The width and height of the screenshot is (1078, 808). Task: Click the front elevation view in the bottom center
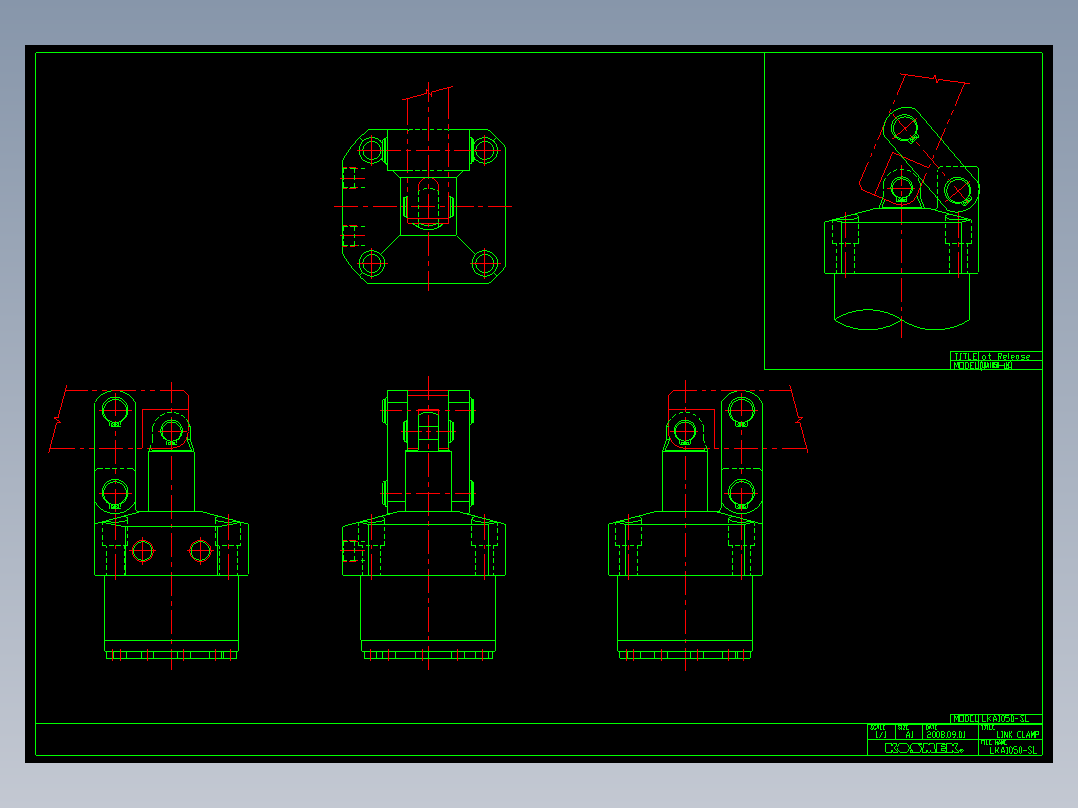[x=424, y=525]
